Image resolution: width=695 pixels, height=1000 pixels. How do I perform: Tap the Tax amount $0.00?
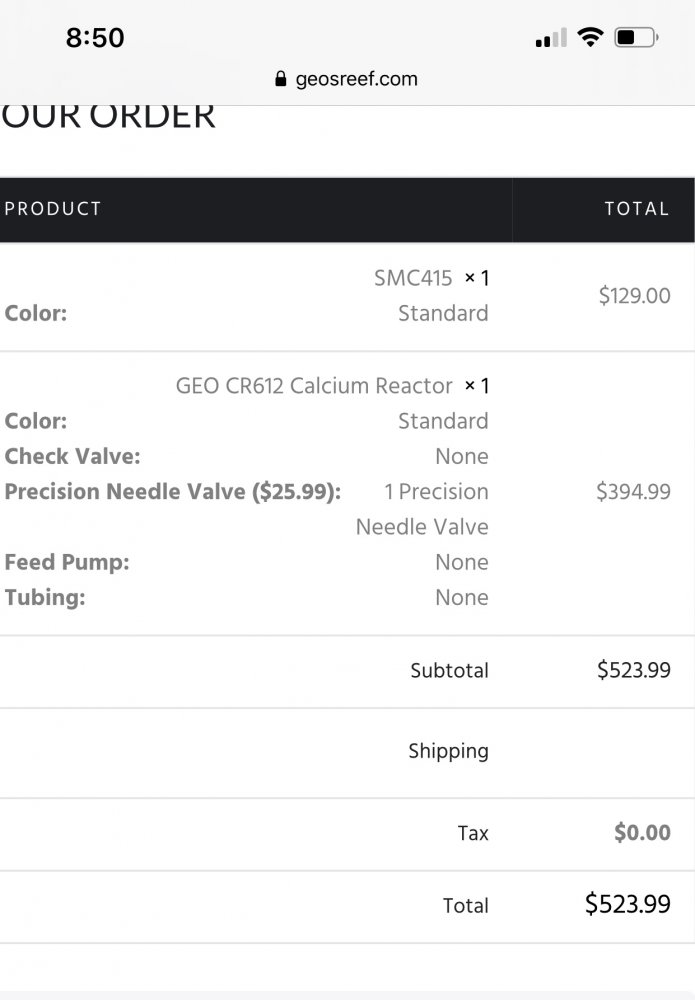point(642,832)
